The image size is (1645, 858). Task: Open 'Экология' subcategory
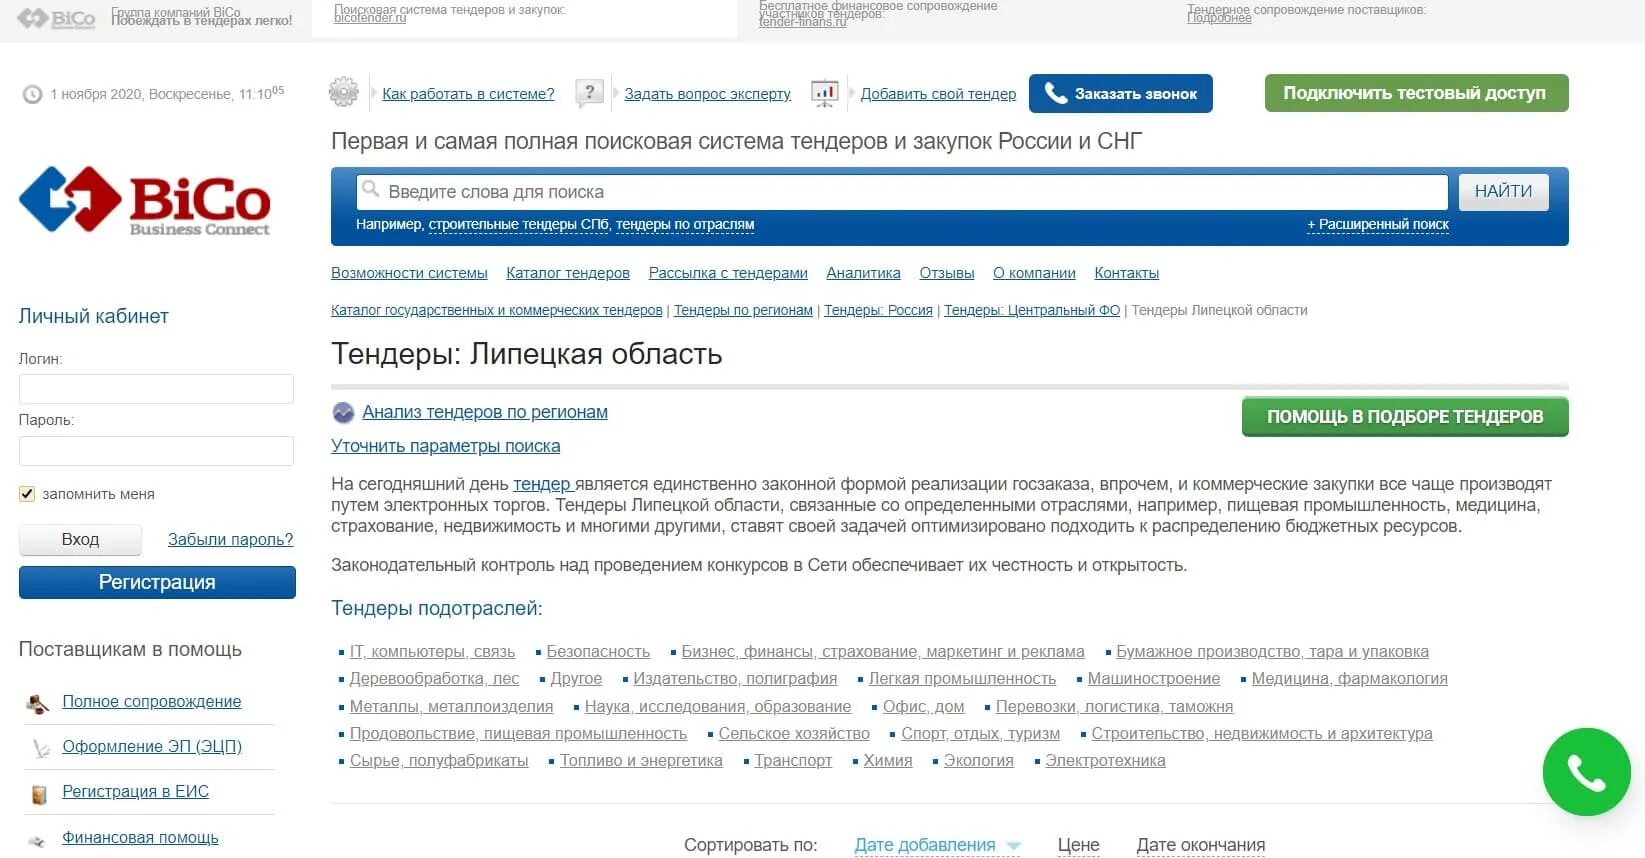[978, 761]
